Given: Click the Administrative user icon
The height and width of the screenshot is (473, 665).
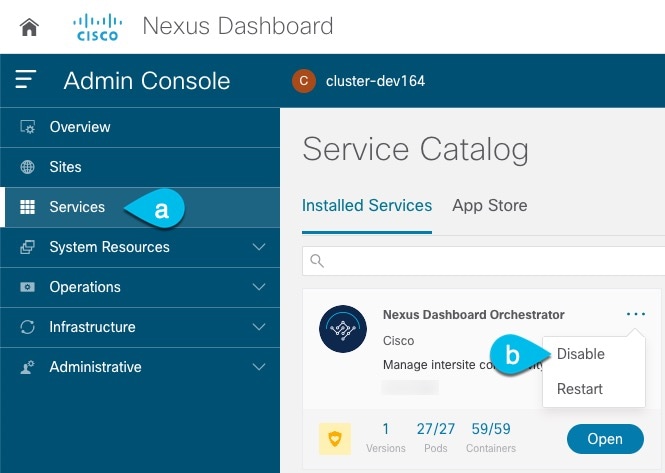Looking at the screenshot, I should pos(28,367).
